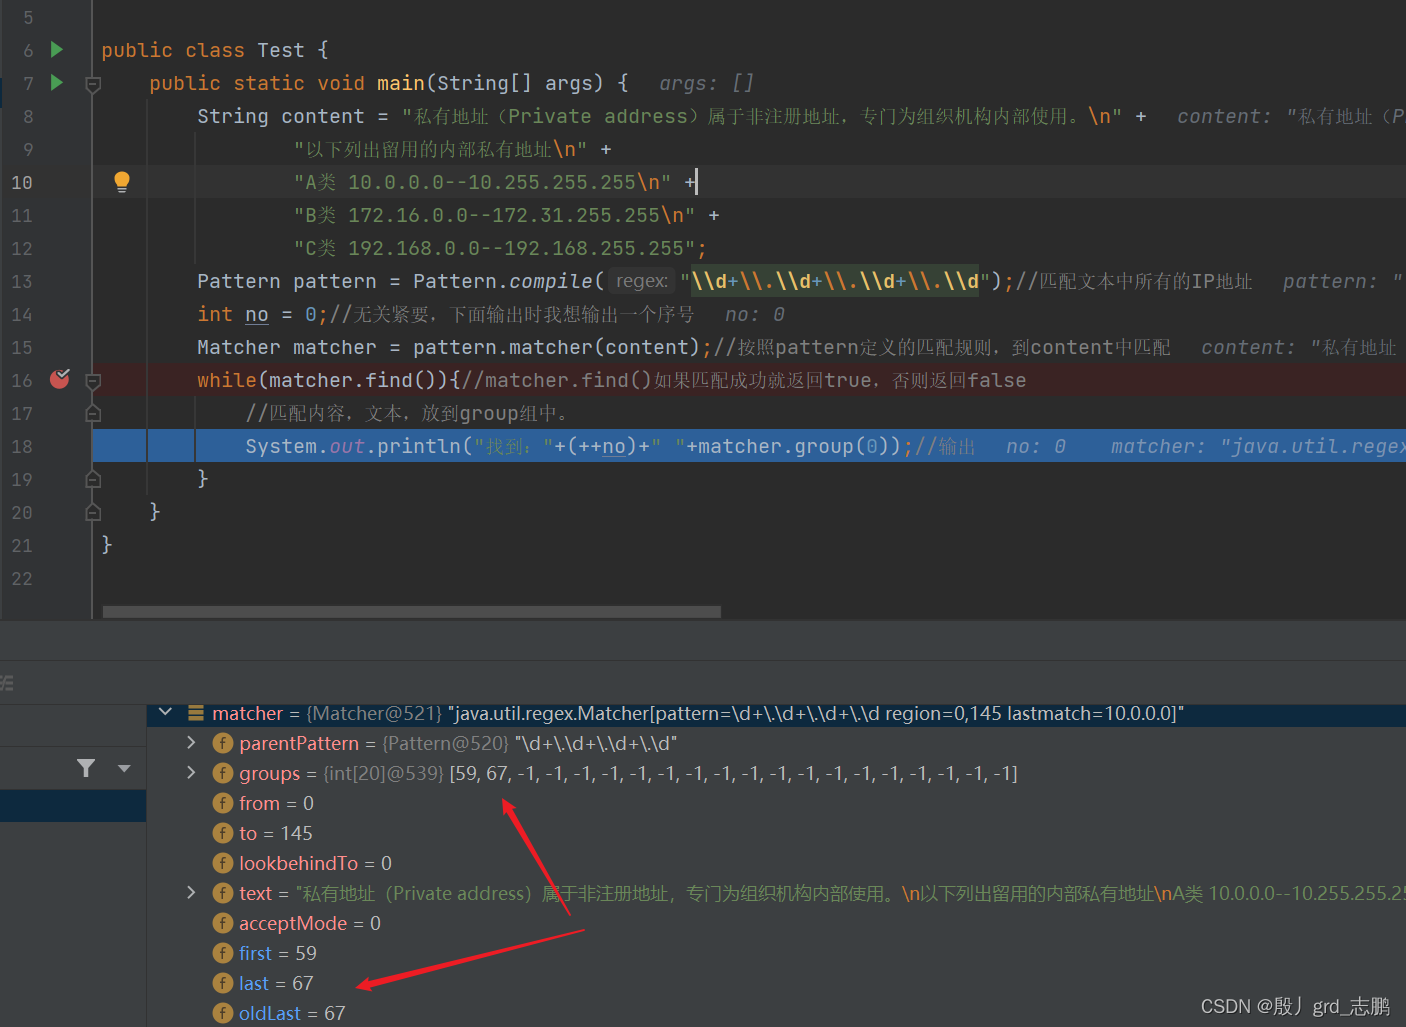Click the field icon beside acceptMode
Viewport: 1406px width, 1027px height.
[x=223, y=923]
